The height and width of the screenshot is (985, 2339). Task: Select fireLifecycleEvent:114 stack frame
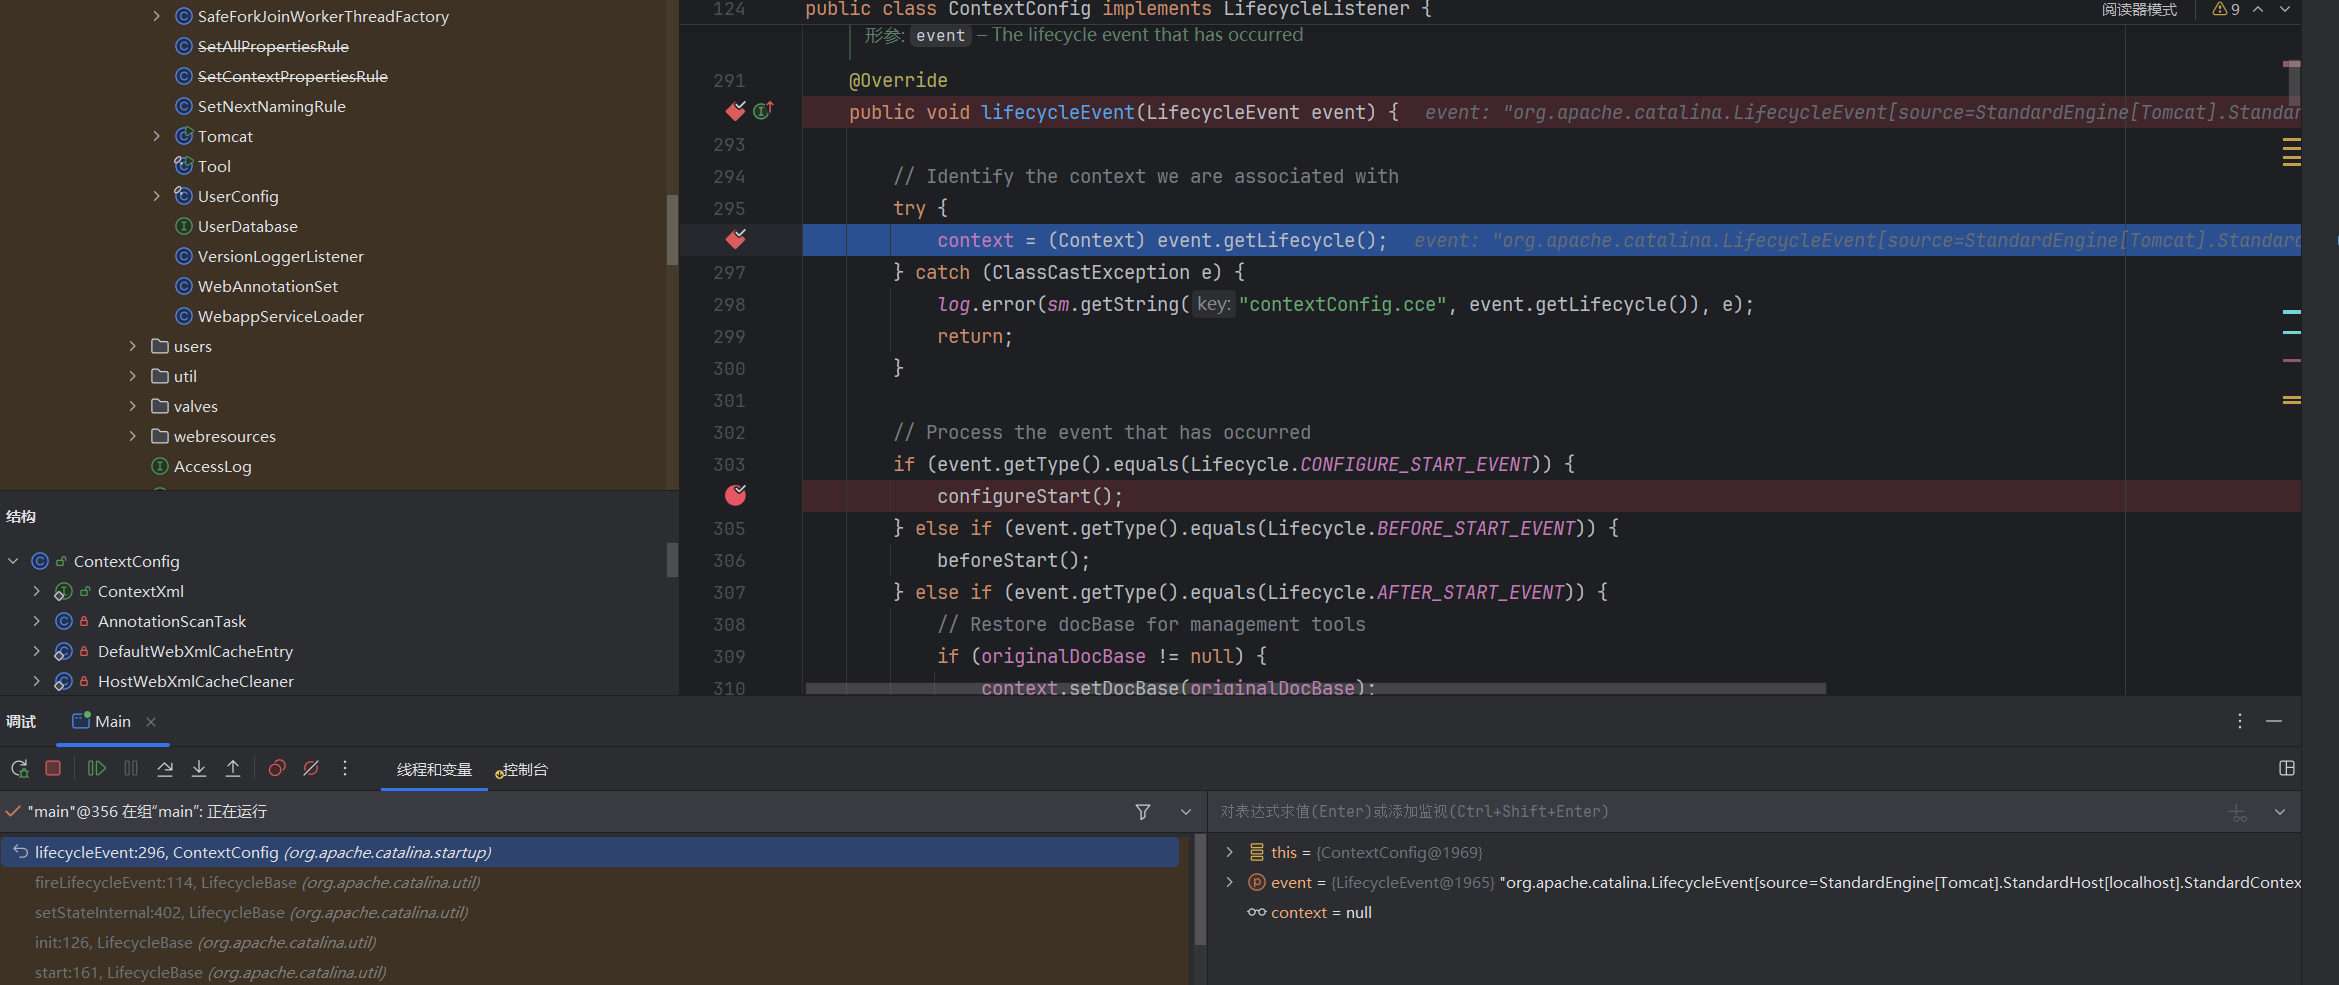[x=257, y=882]
